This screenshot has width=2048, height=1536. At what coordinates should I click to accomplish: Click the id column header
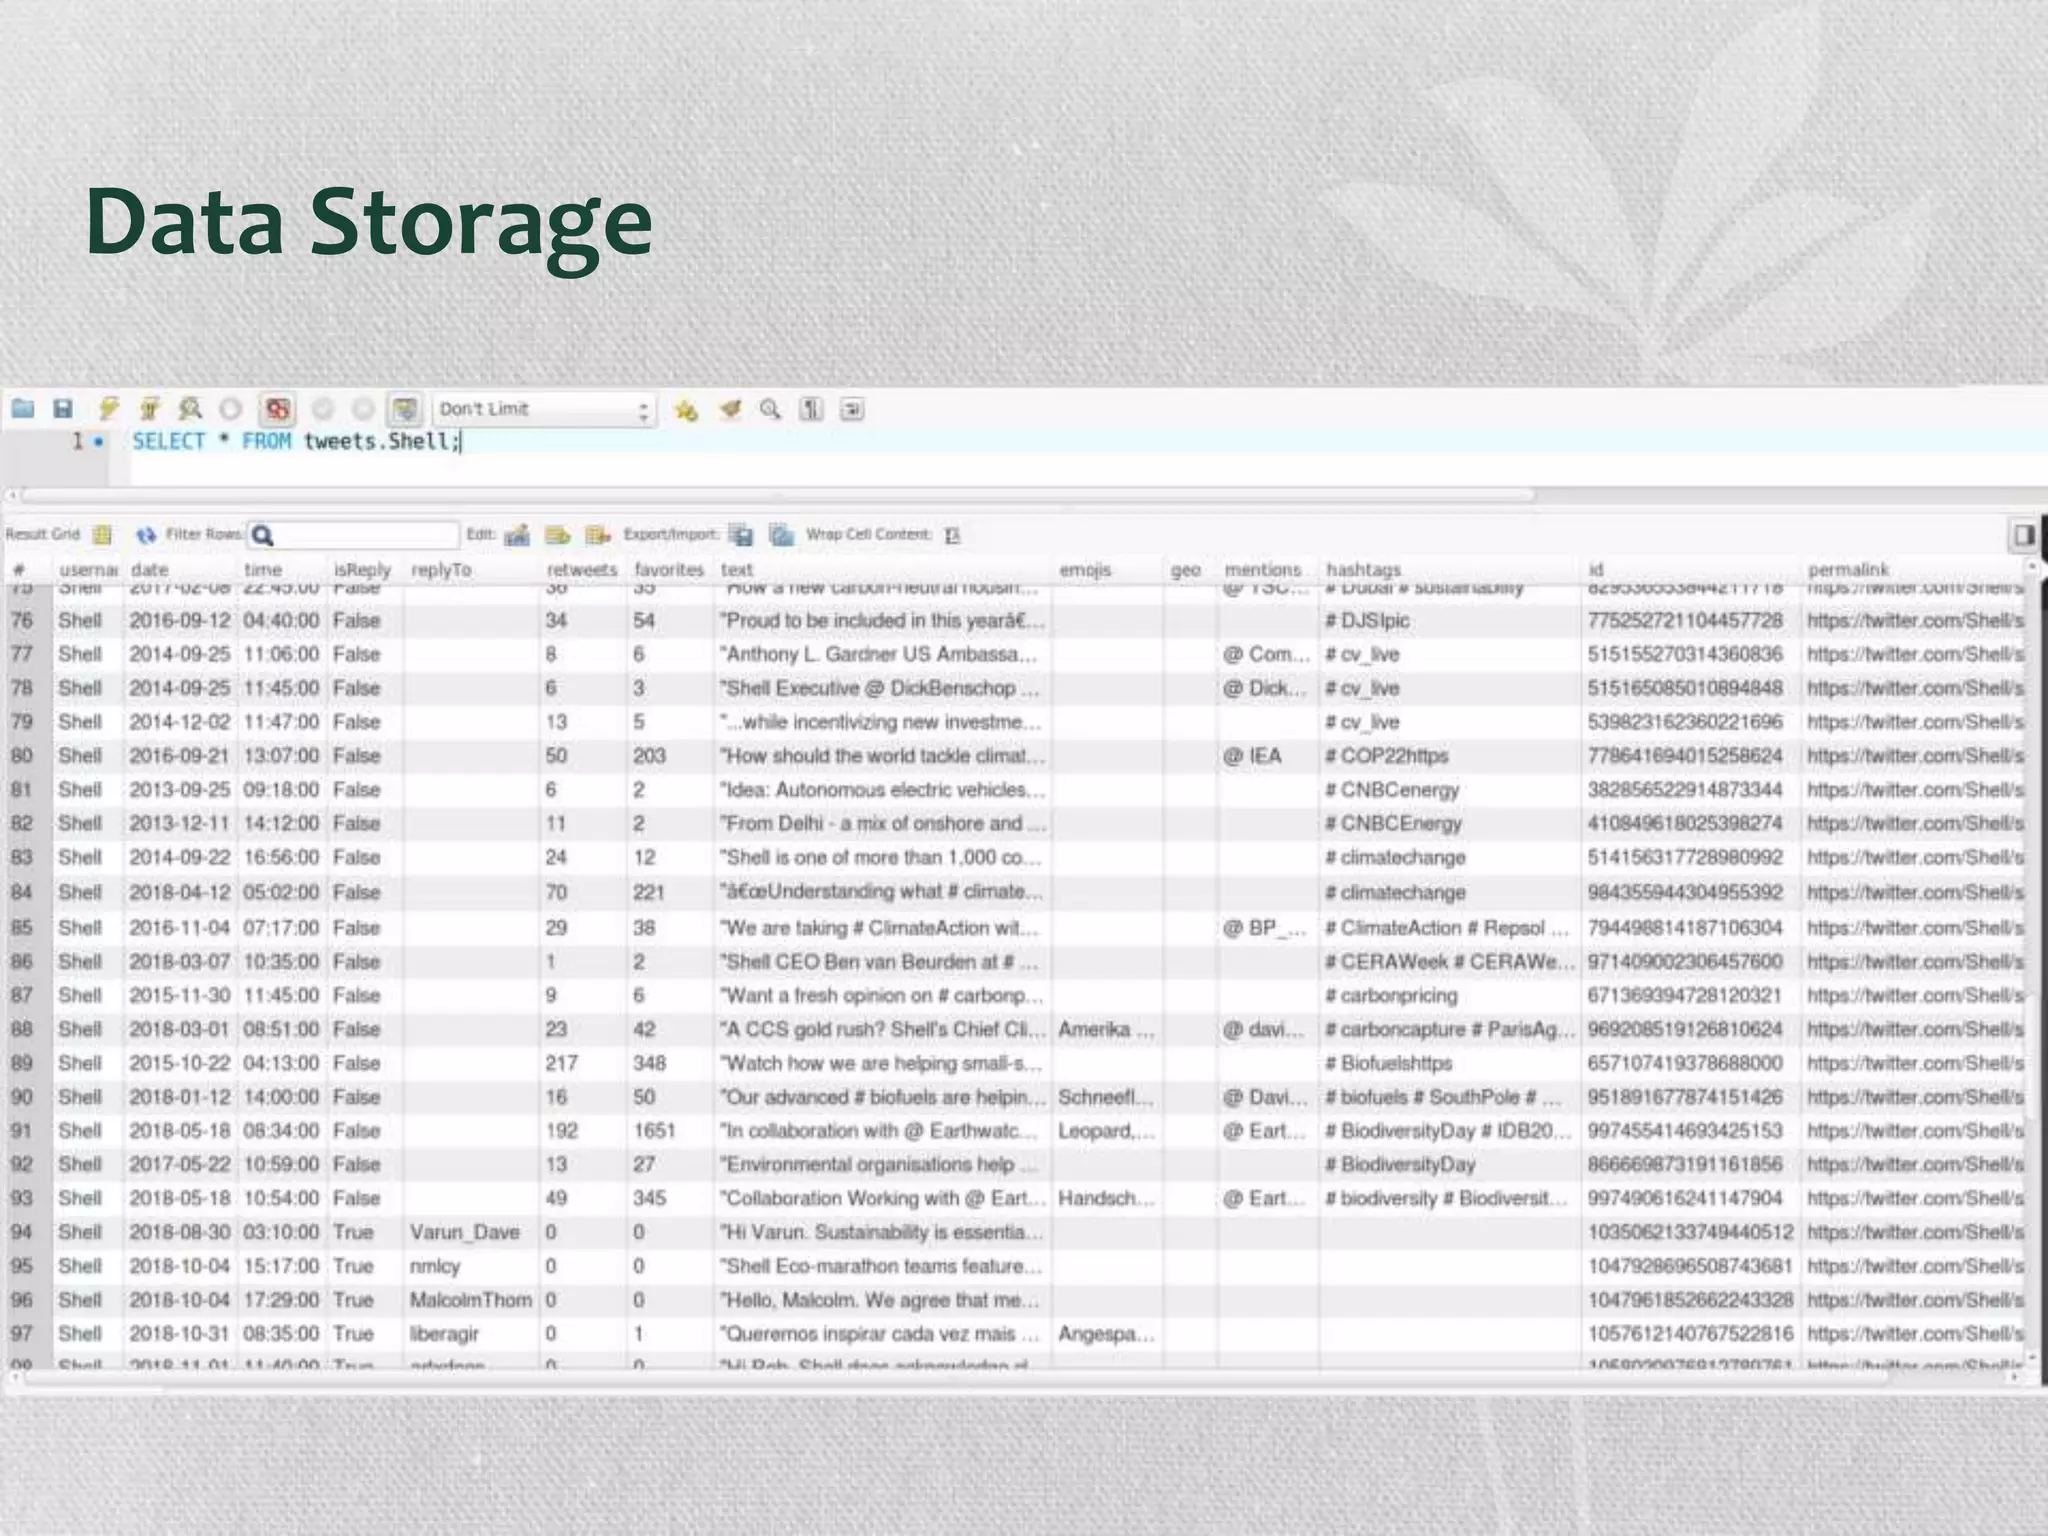point(1596,569)
